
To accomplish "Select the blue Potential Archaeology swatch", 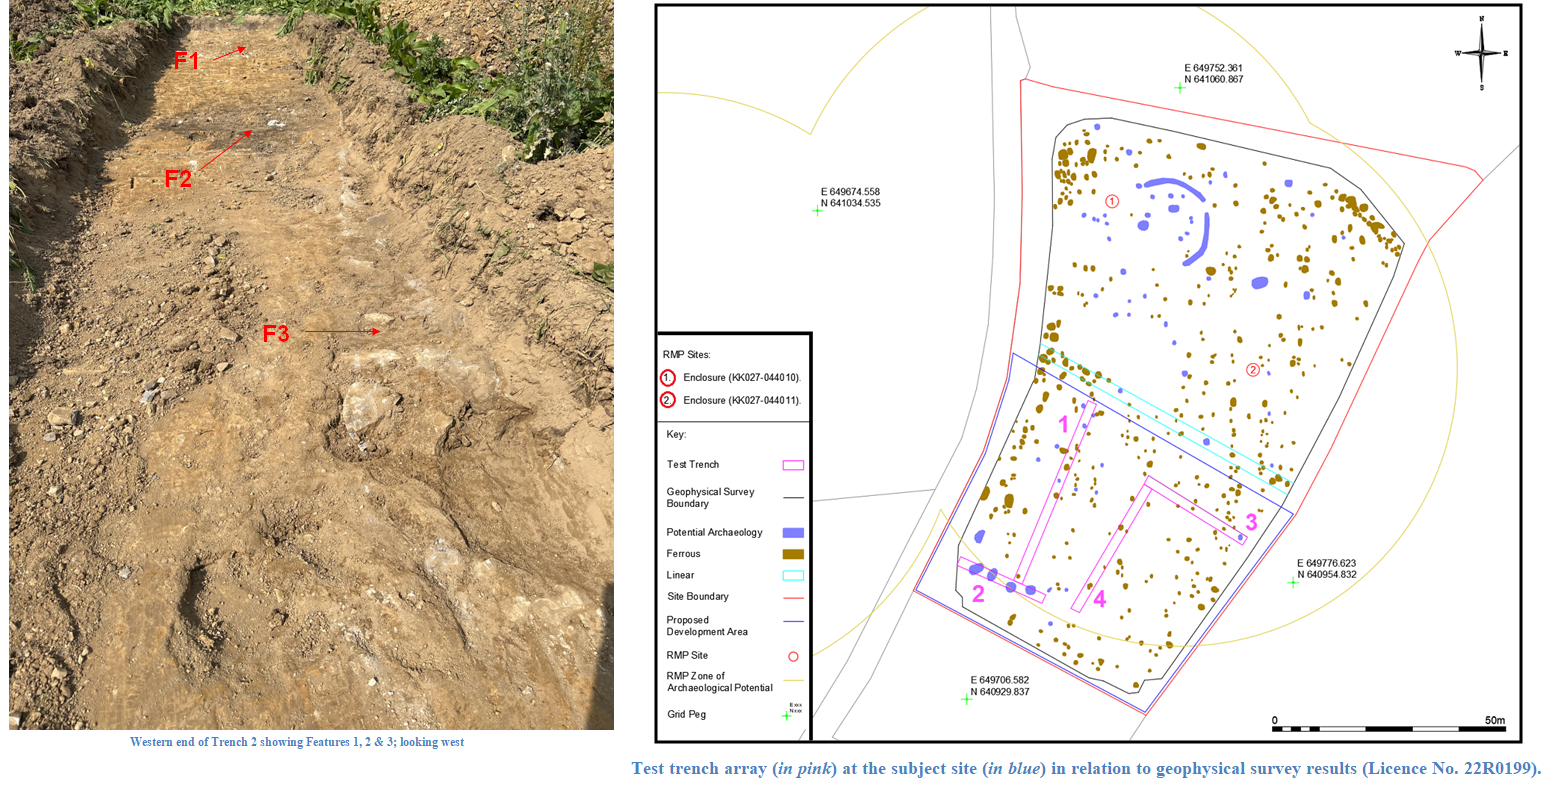I will point(792,533).
